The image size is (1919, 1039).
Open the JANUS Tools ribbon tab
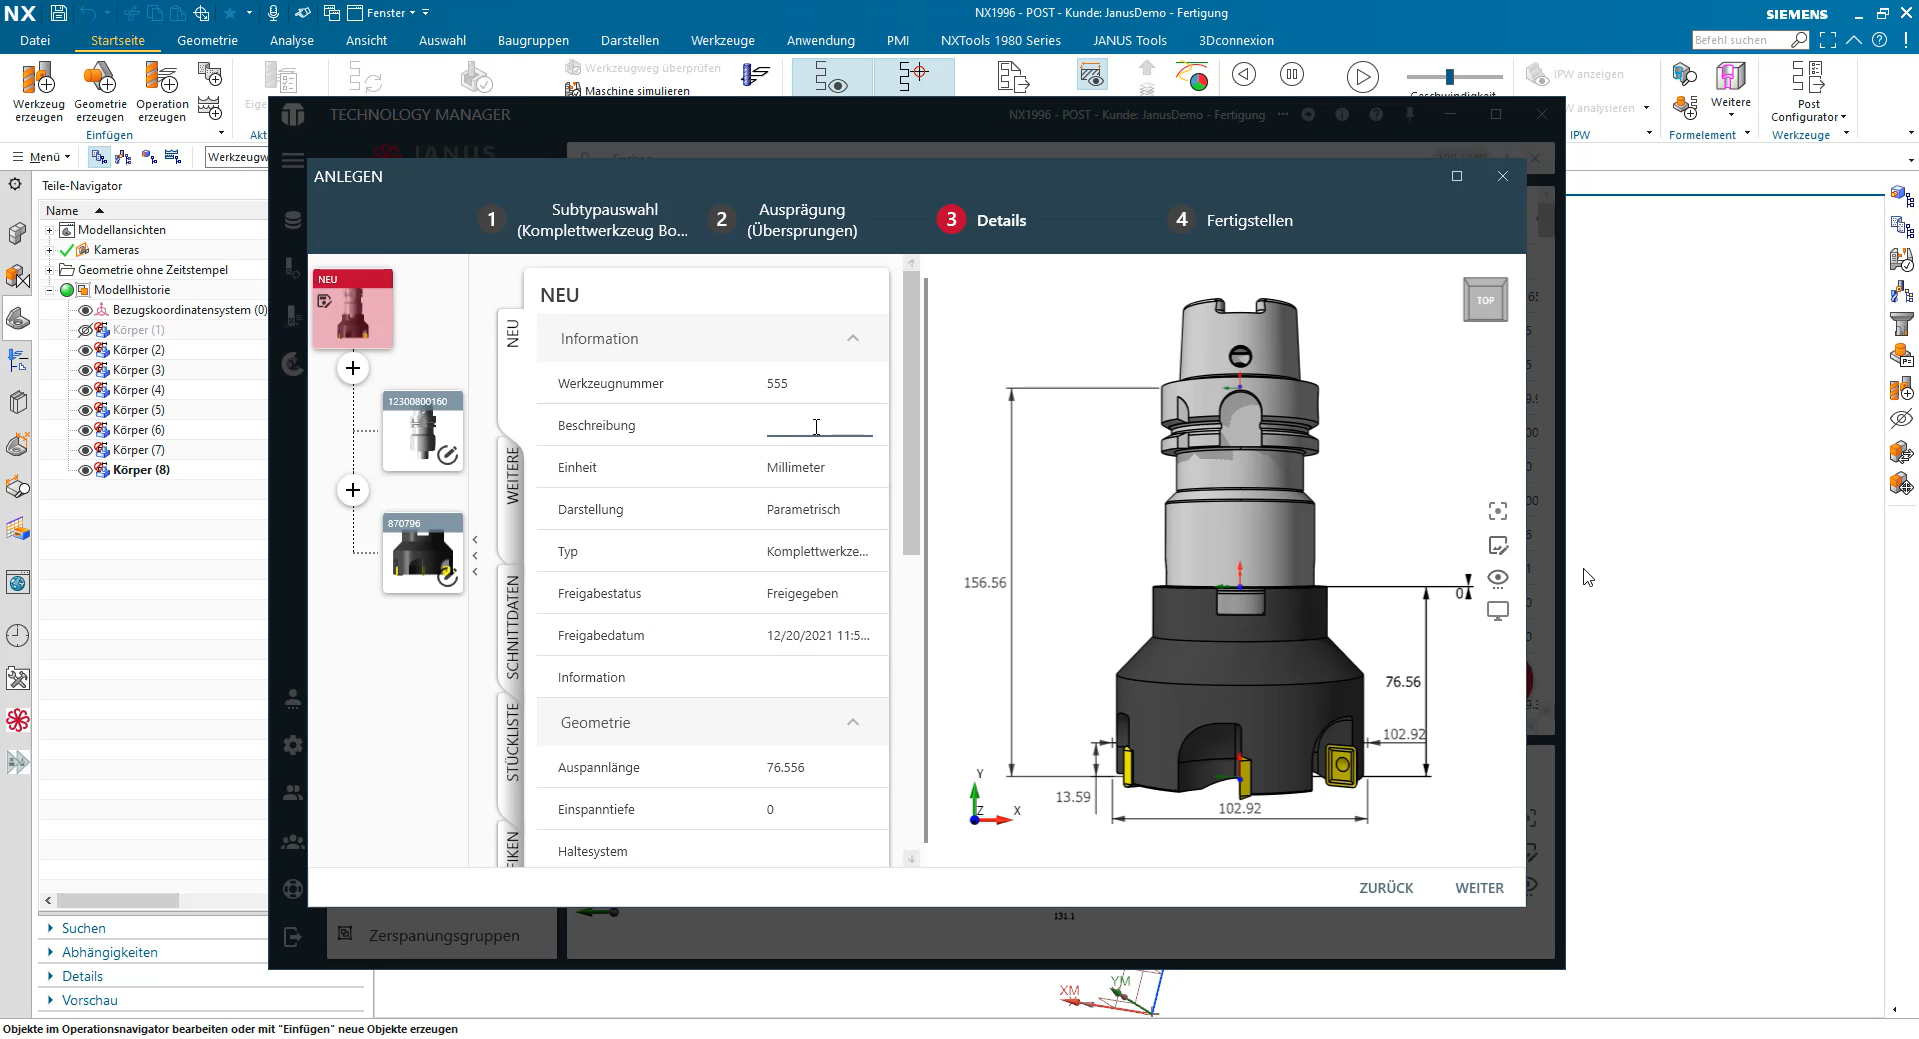(1129, 41)
